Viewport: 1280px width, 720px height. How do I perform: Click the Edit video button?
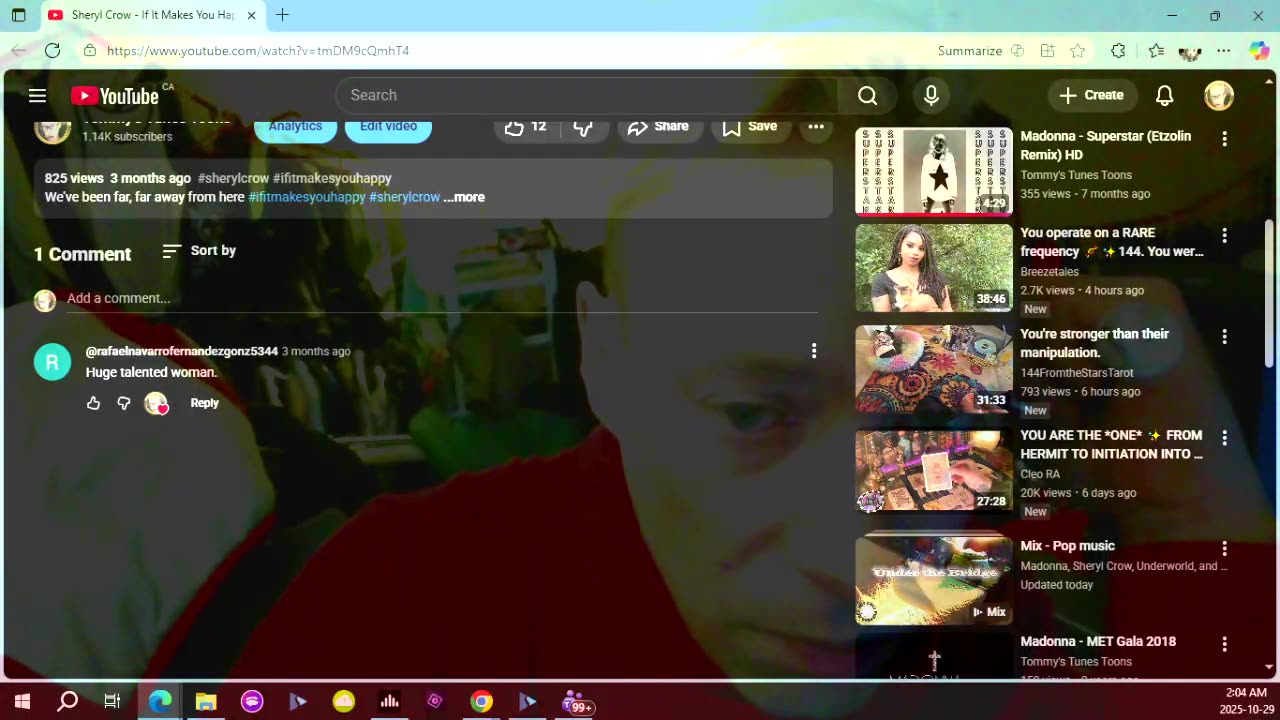tap(388, 127)
